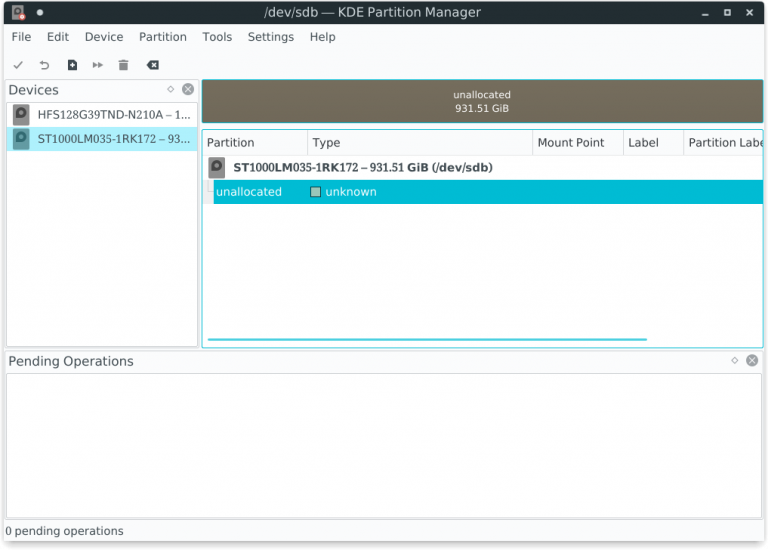The height and width of the screenshot is (550, 768).
Task: Open the File menu
Action: pos(21,37)
